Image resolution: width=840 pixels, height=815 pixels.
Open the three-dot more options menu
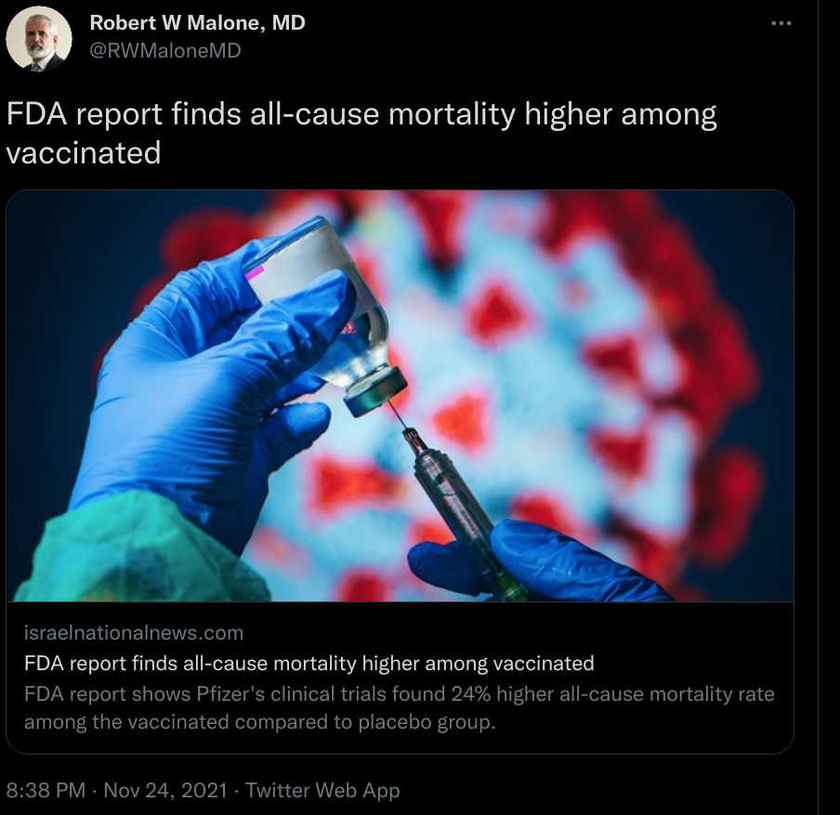coord(781,23)
